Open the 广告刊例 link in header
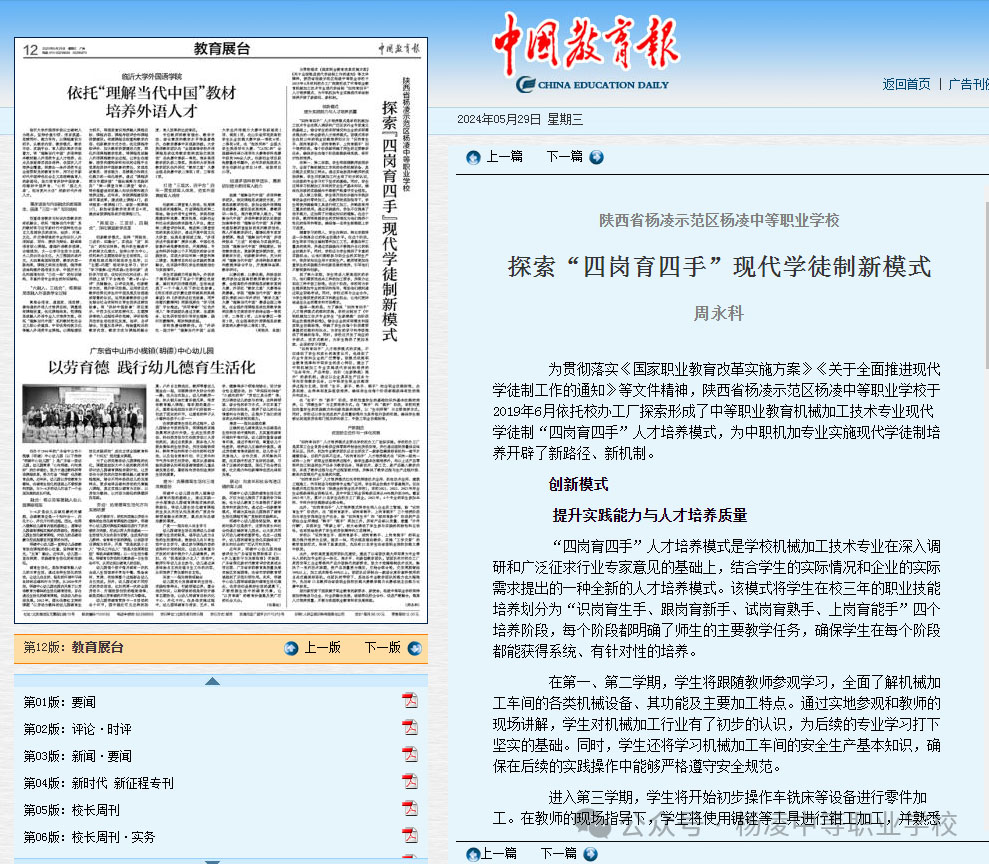This screenshot has width=989, height=864. [967, 84]
